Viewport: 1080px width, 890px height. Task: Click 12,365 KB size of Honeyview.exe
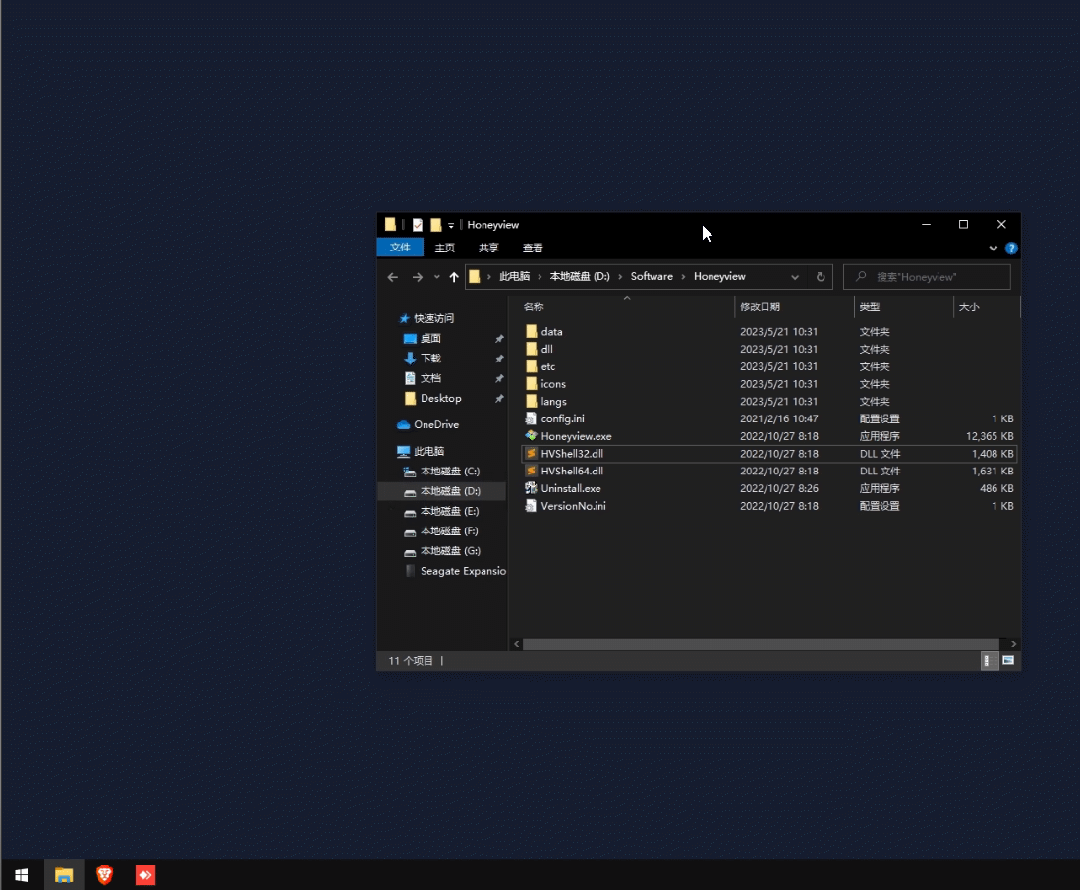[989, 436]
